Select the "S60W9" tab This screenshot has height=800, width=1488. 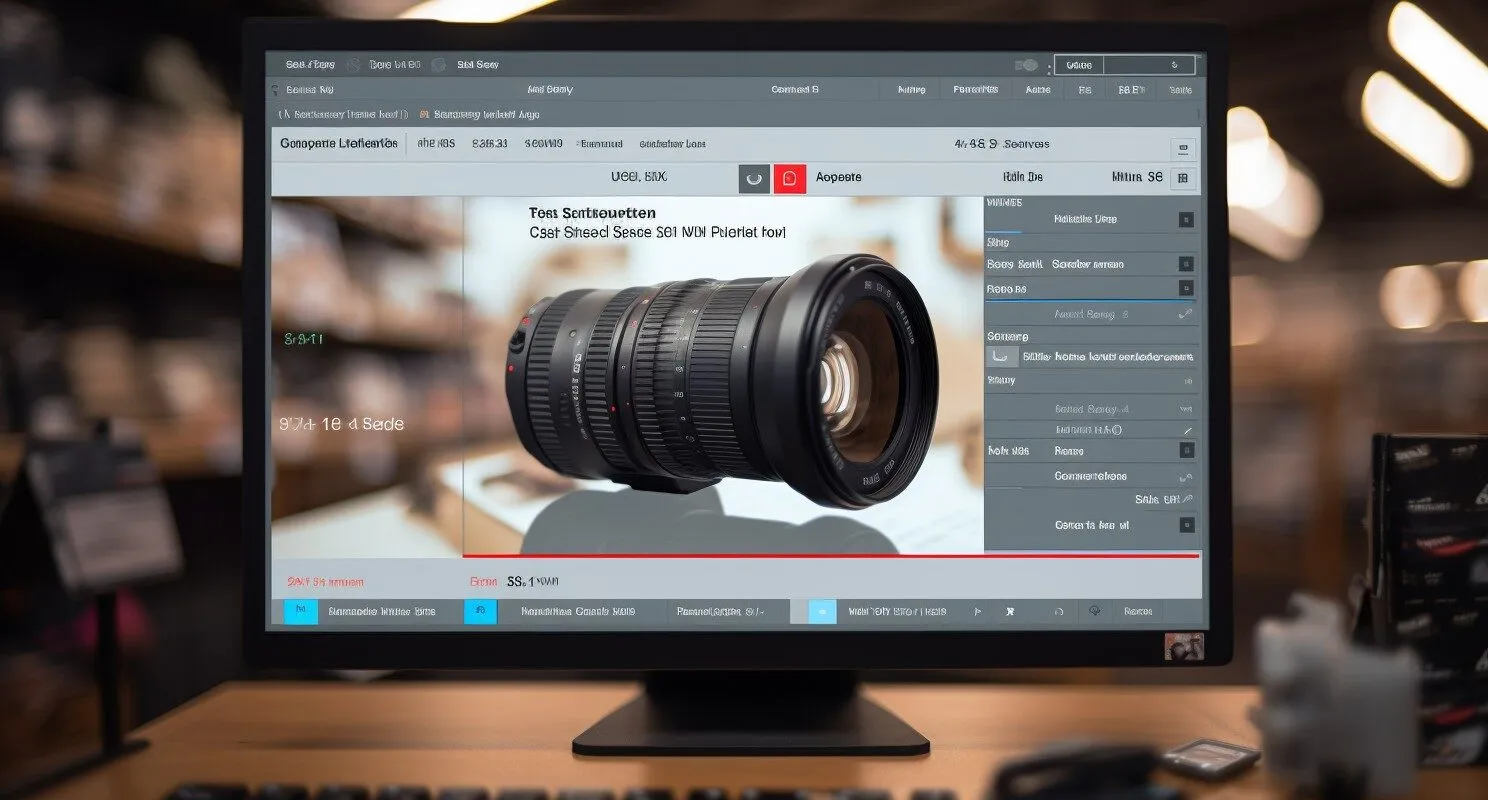pos(544,144)
